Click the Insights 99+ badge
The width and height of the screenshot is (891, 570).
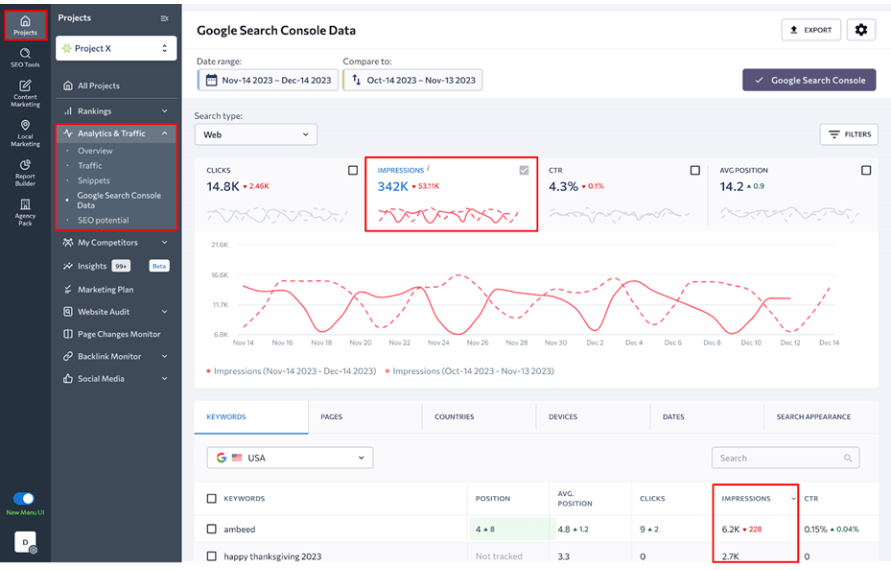pyautogui.click(x=121, y=266)
